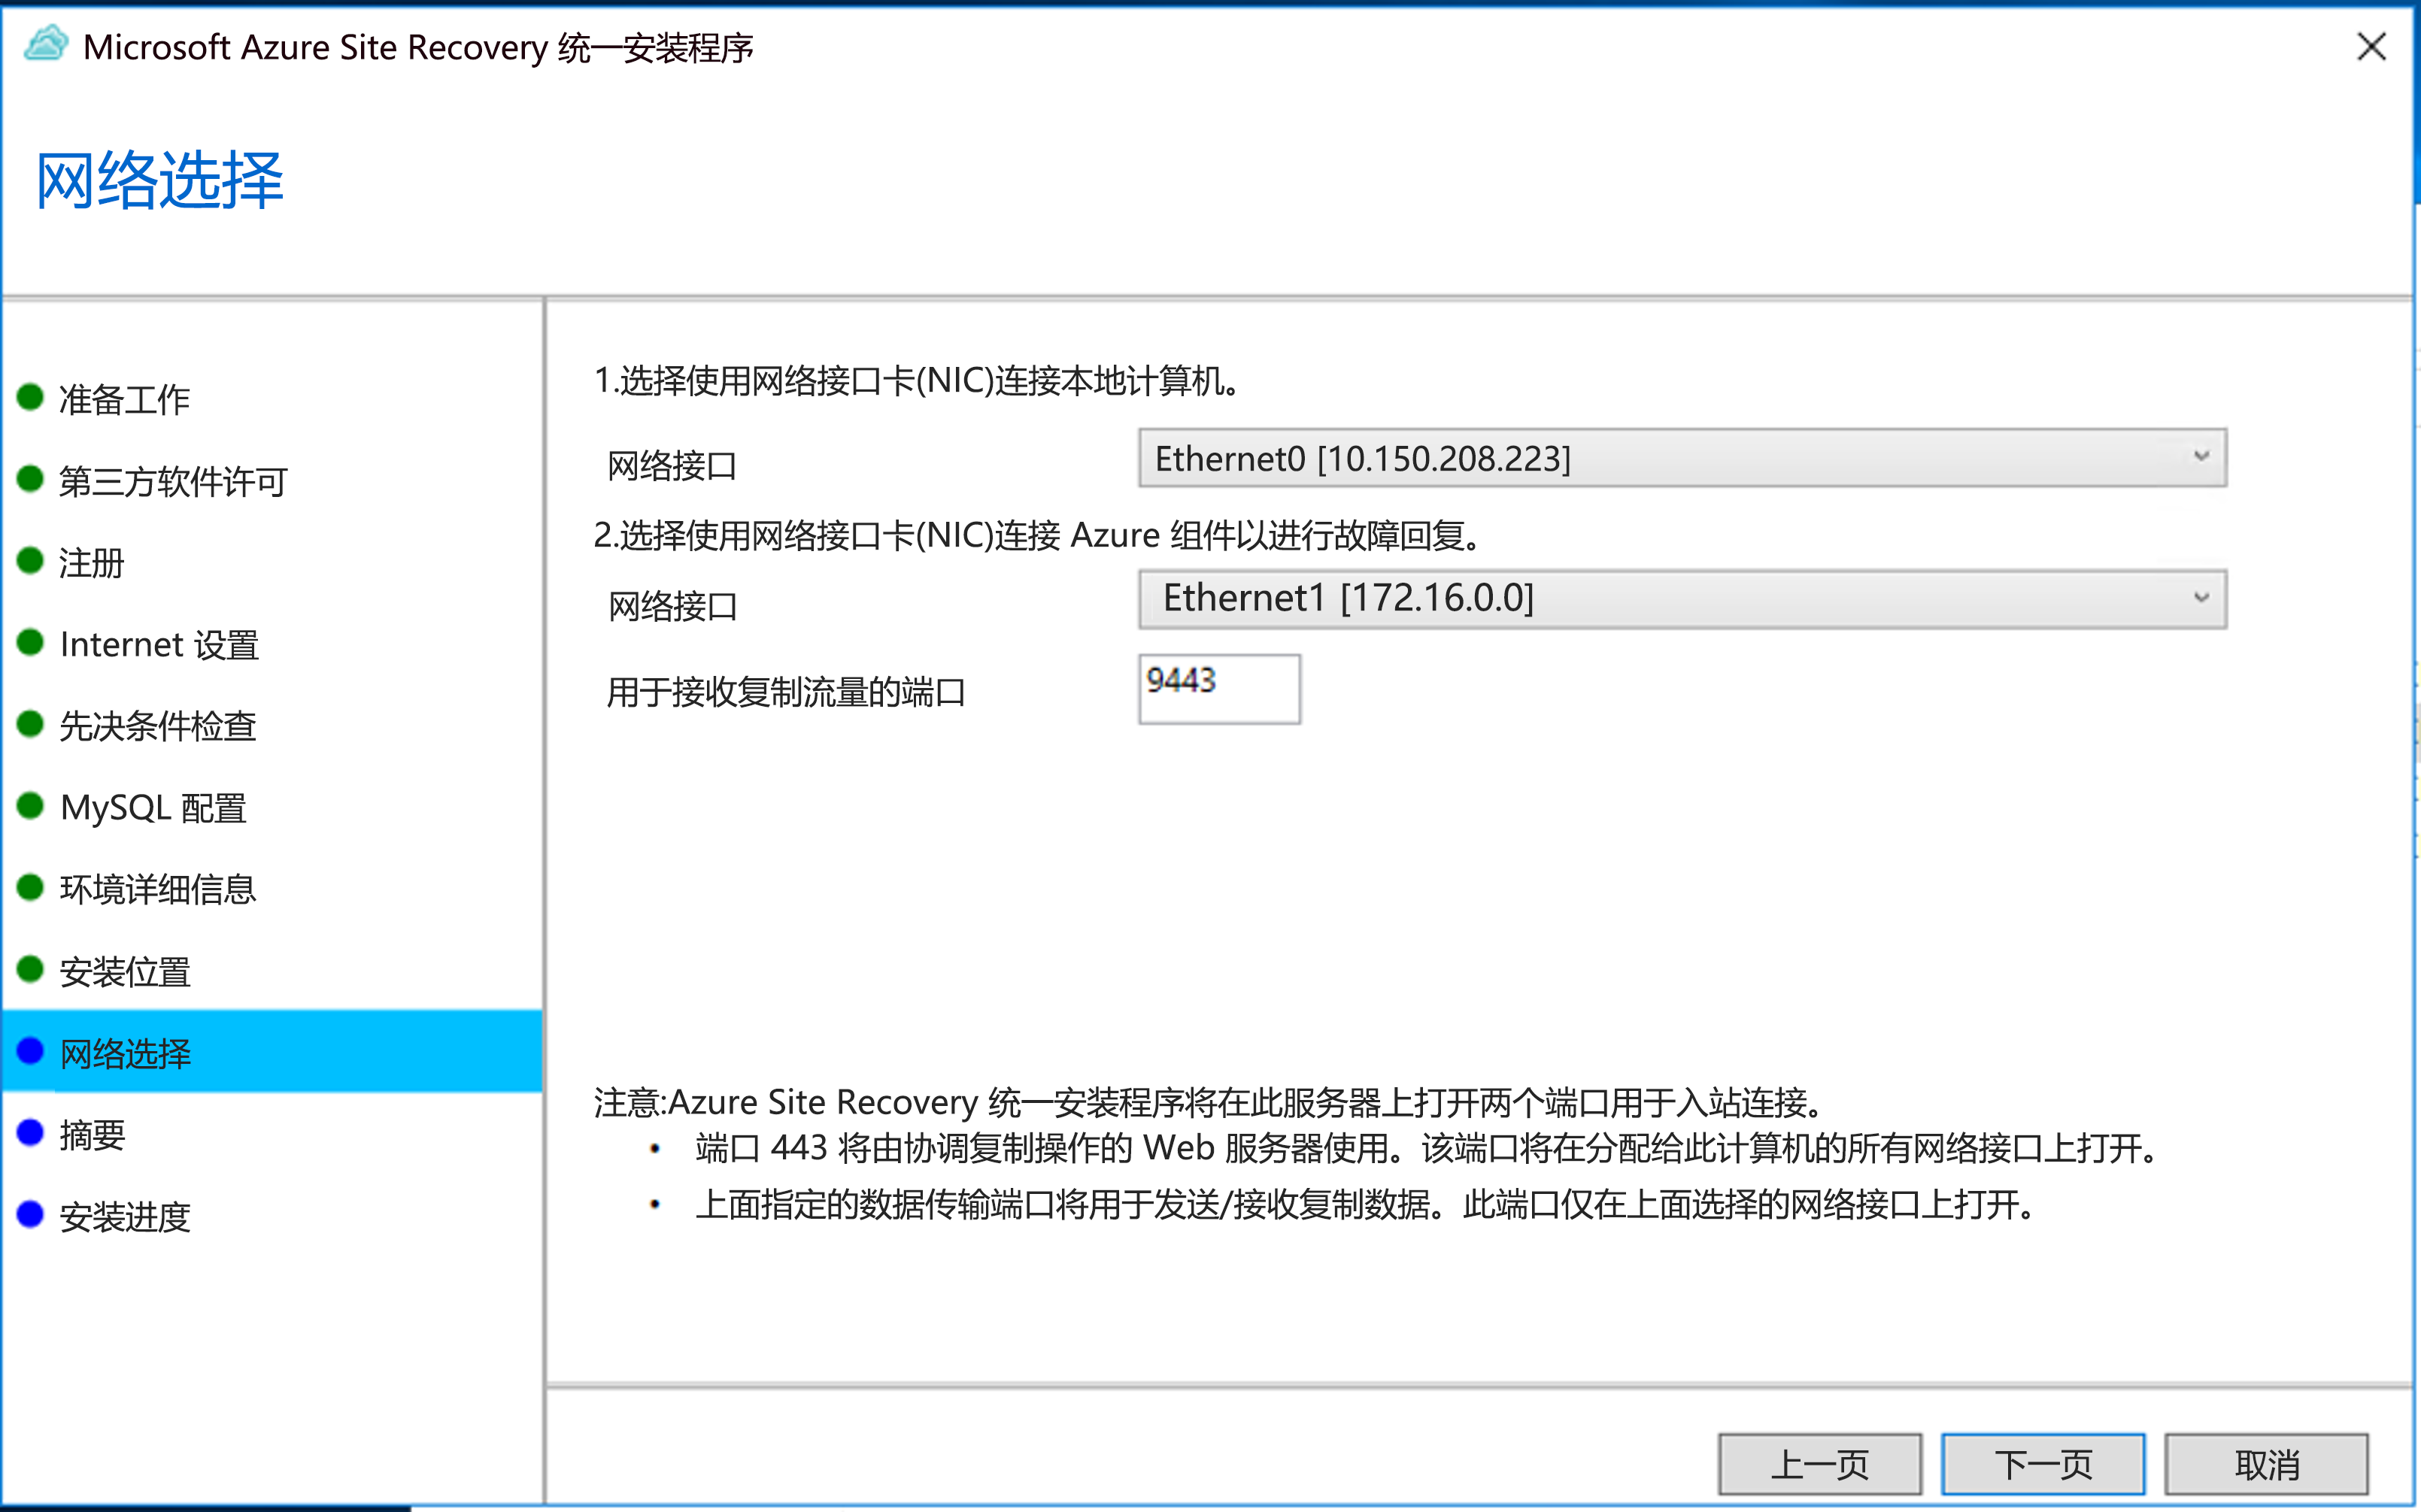Select the 先决条件检查 step
Screen dimensions: 2421x1512
click(x=158, y=726)
